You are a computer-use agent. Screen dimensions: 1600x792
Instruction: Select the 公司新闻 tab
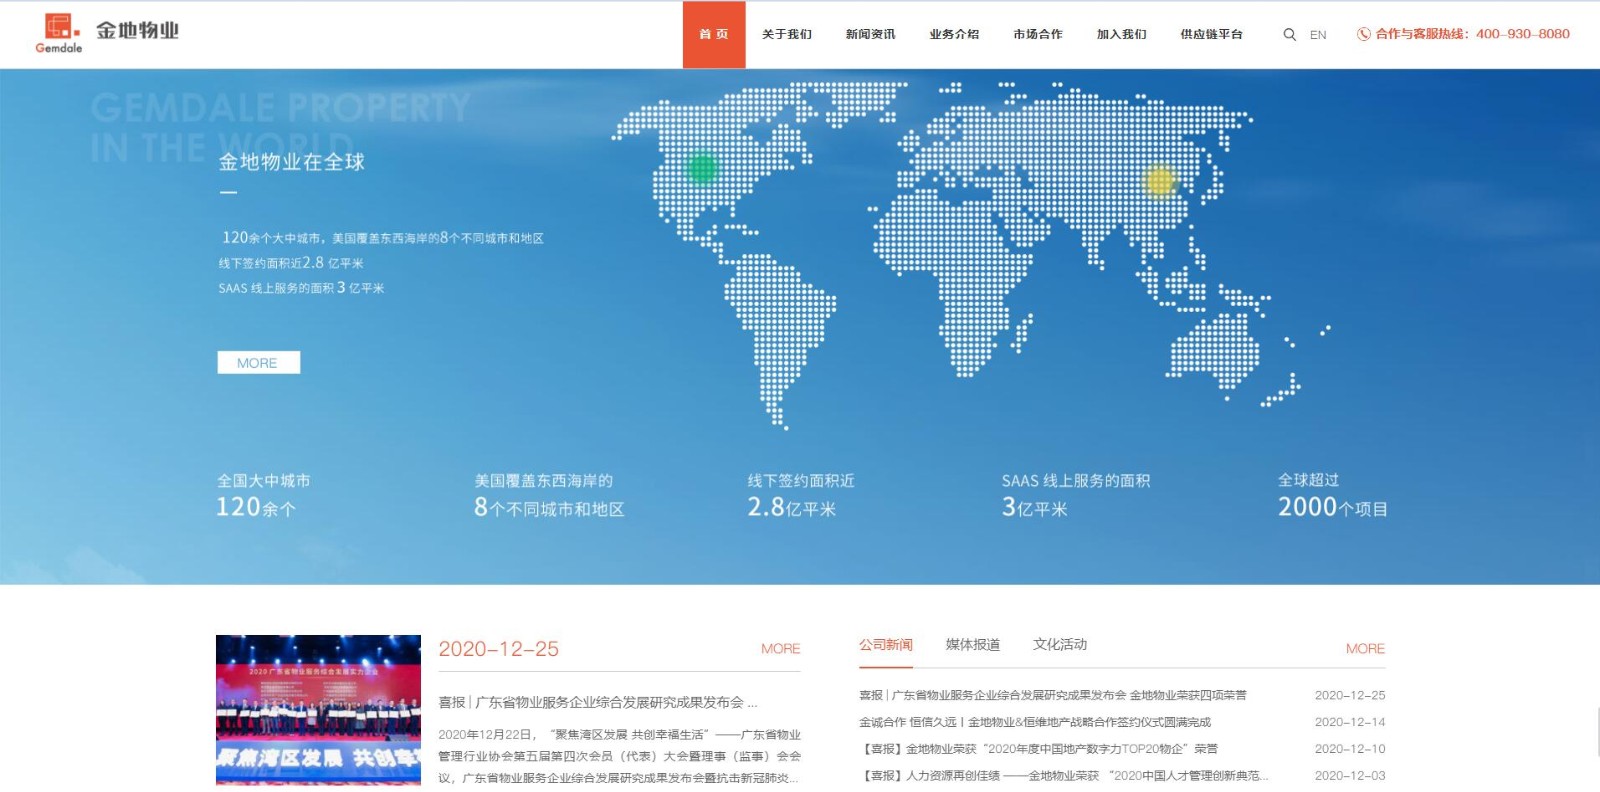pos(885,645)
